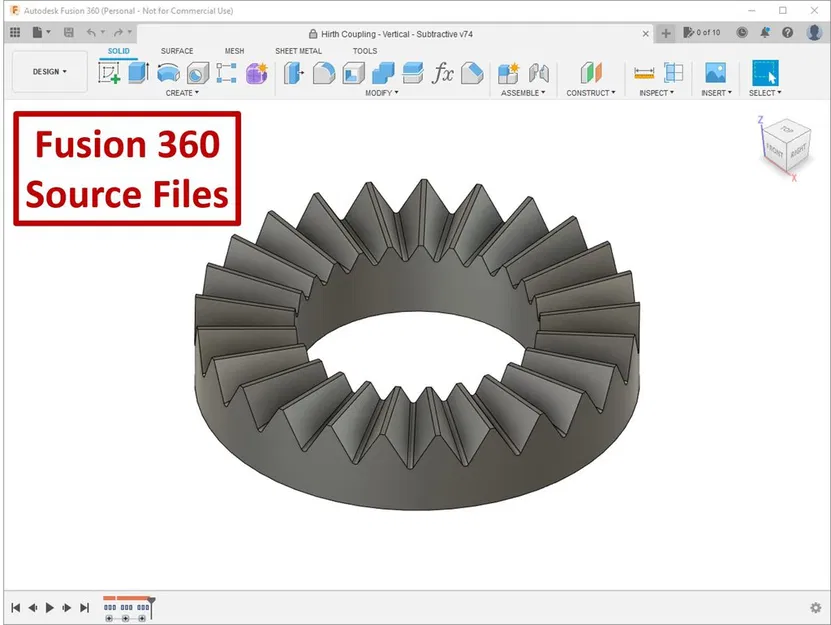This screenshot has height=625, width=831.
Task: Open the user profile avatar
Action: (x=814, y=32)
